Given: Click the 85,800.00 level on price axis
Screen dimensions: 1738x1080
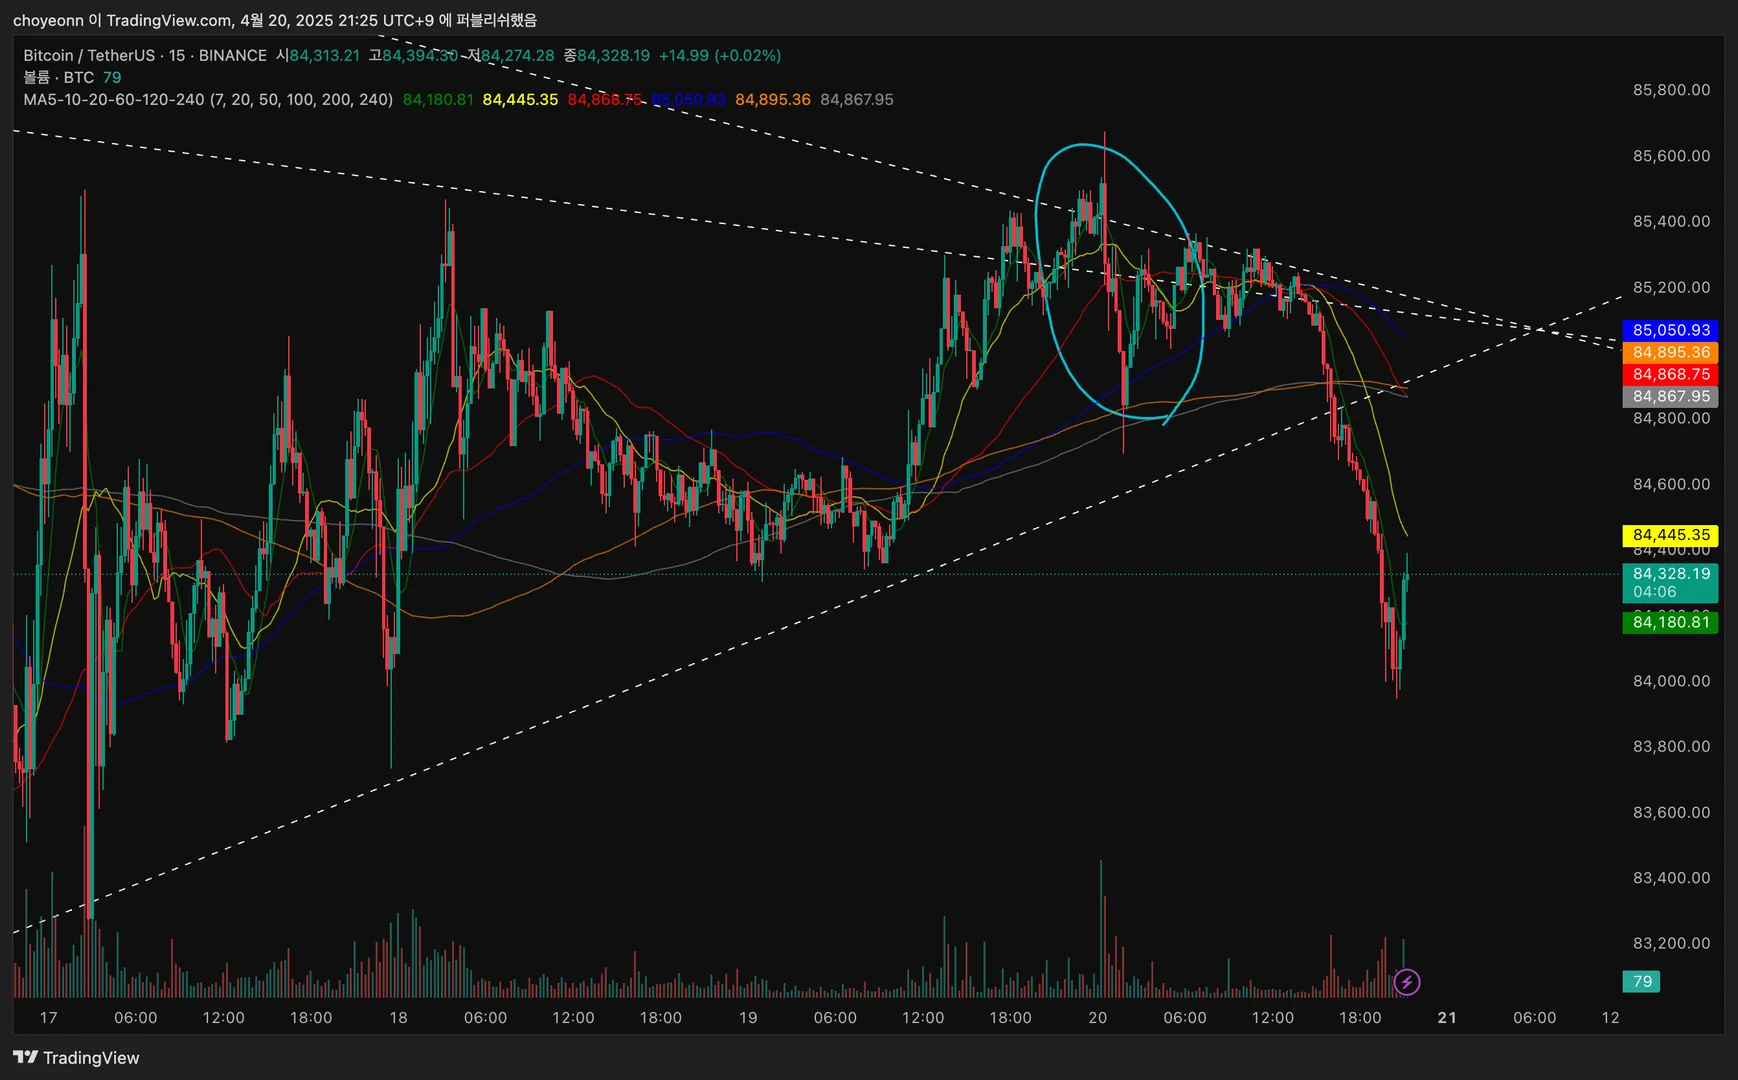Looking at the screenshot, I should click(1671, 90).
